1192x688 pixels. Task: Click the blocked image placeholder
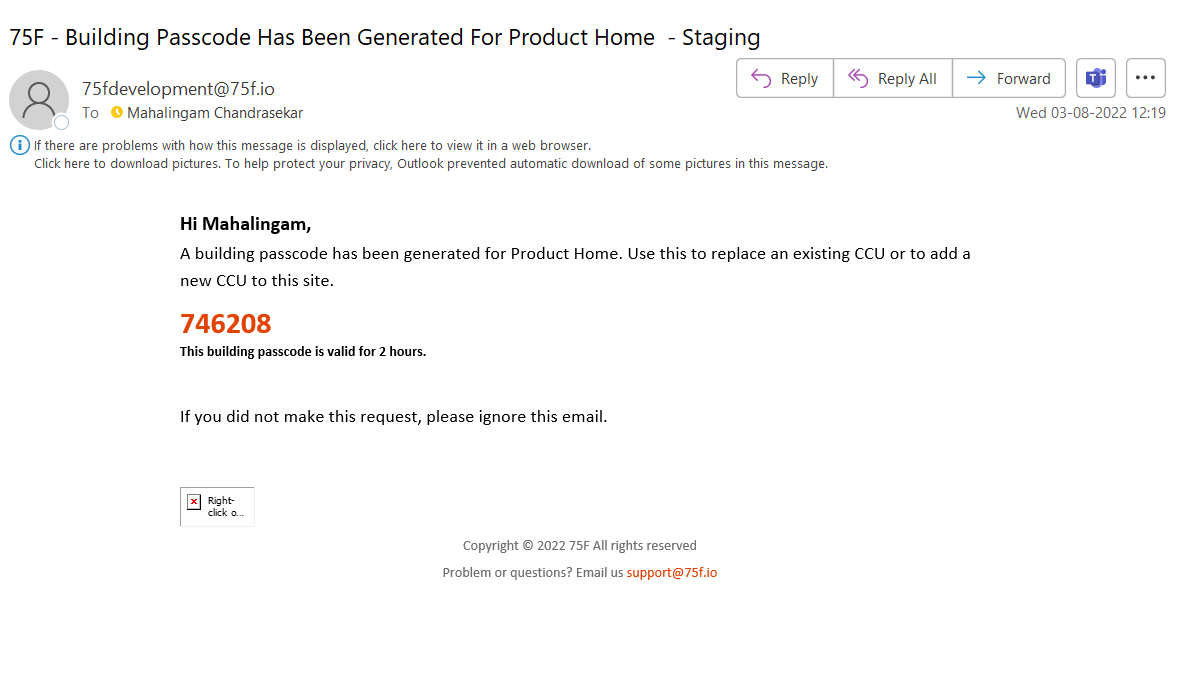217,506
